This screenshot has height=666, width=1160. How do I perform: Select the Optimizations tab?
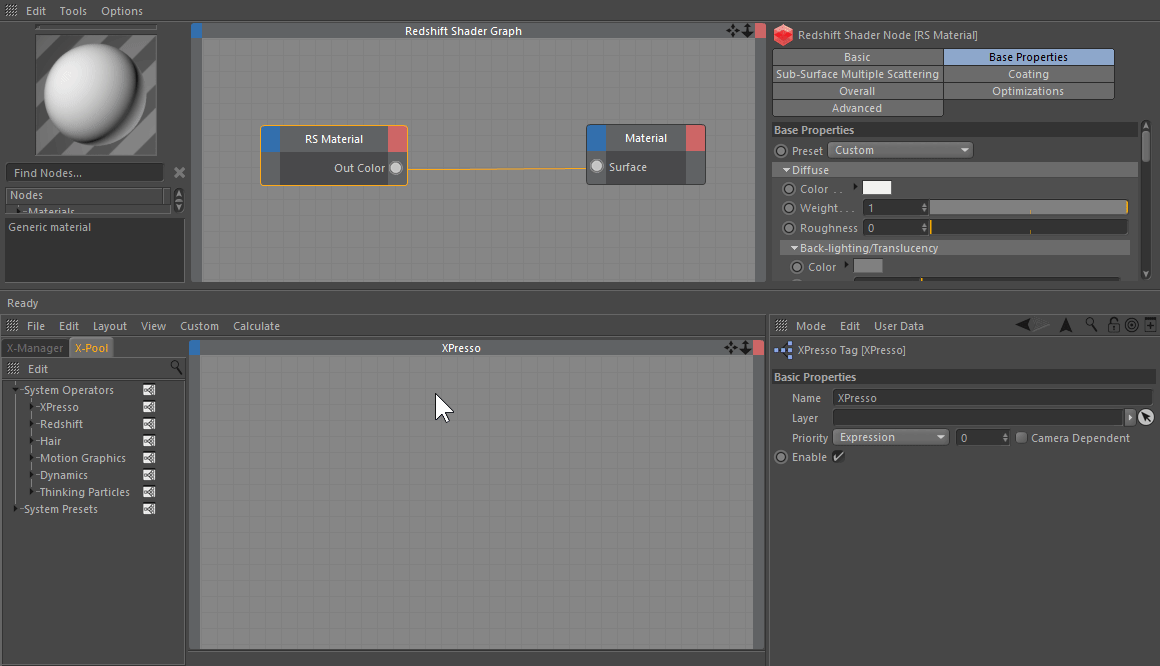click(1028, 91)
